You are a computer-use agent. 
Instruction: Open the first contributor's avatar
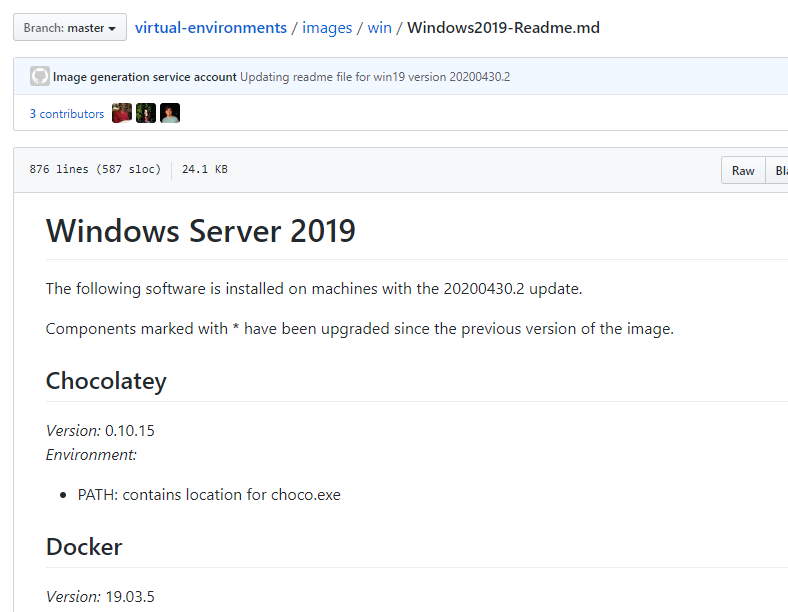tap(122, 114)
